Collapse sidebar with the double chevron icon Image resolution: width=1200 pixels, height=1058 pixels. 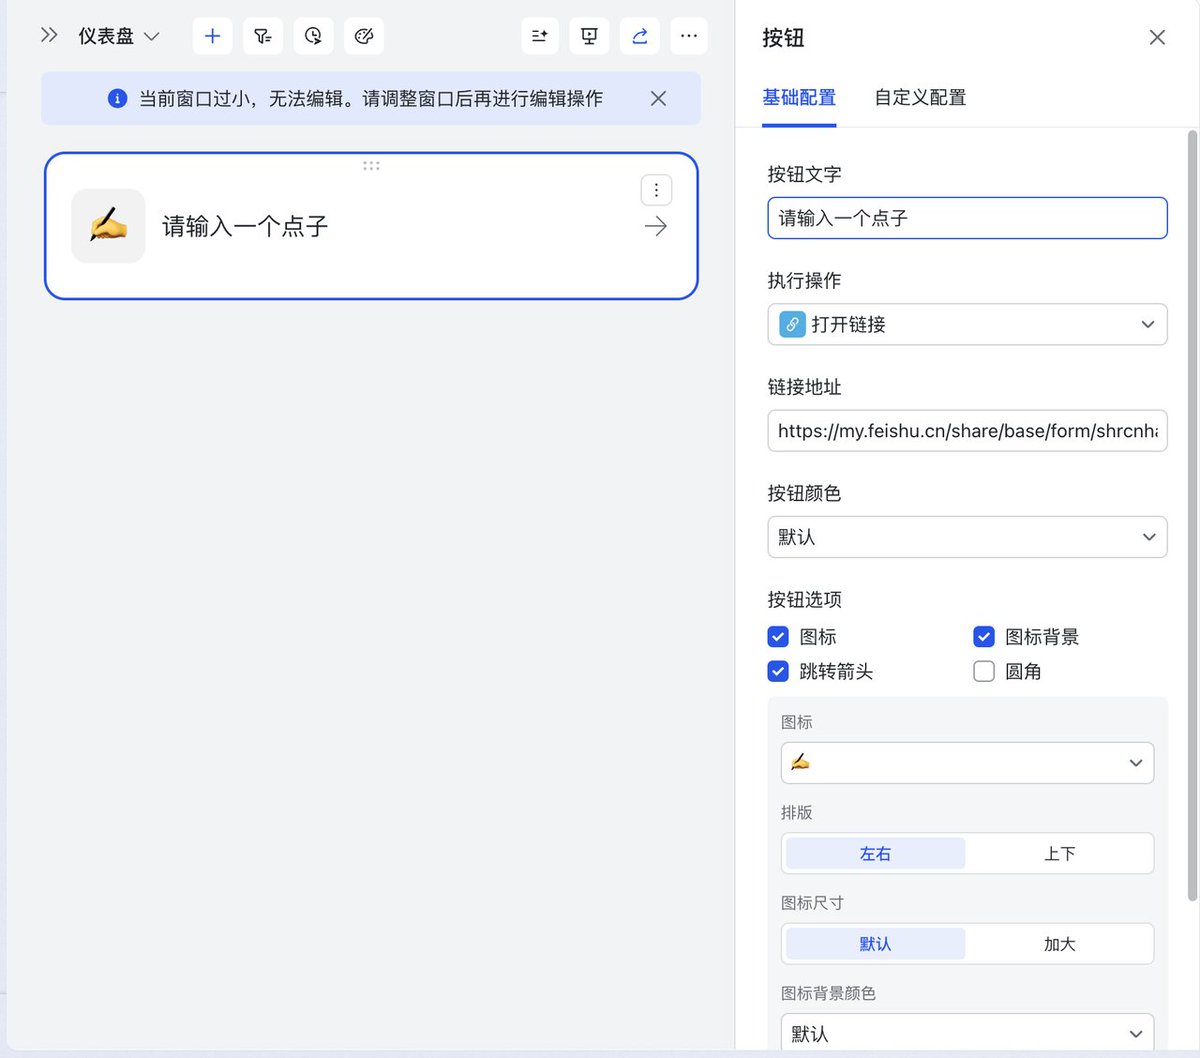tap(49, 35)
